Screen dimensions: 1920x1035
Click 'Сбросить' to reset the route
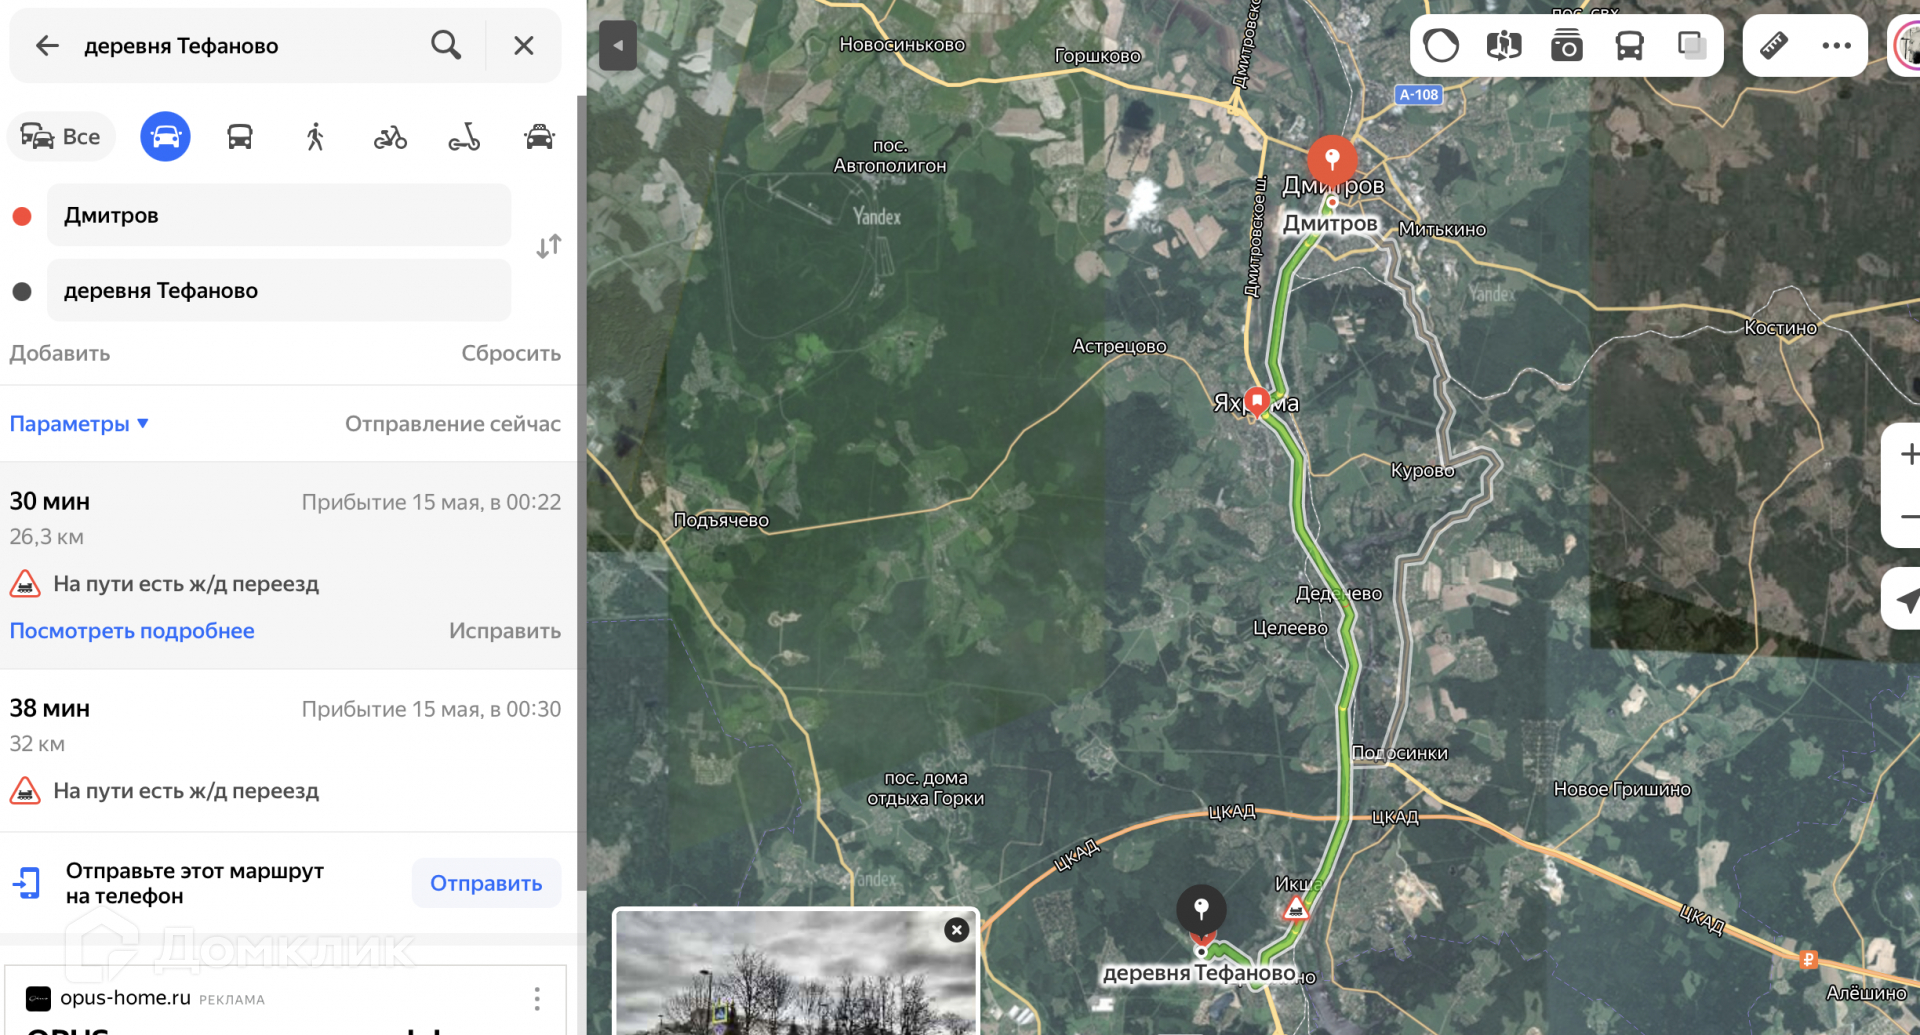point(511,354)
